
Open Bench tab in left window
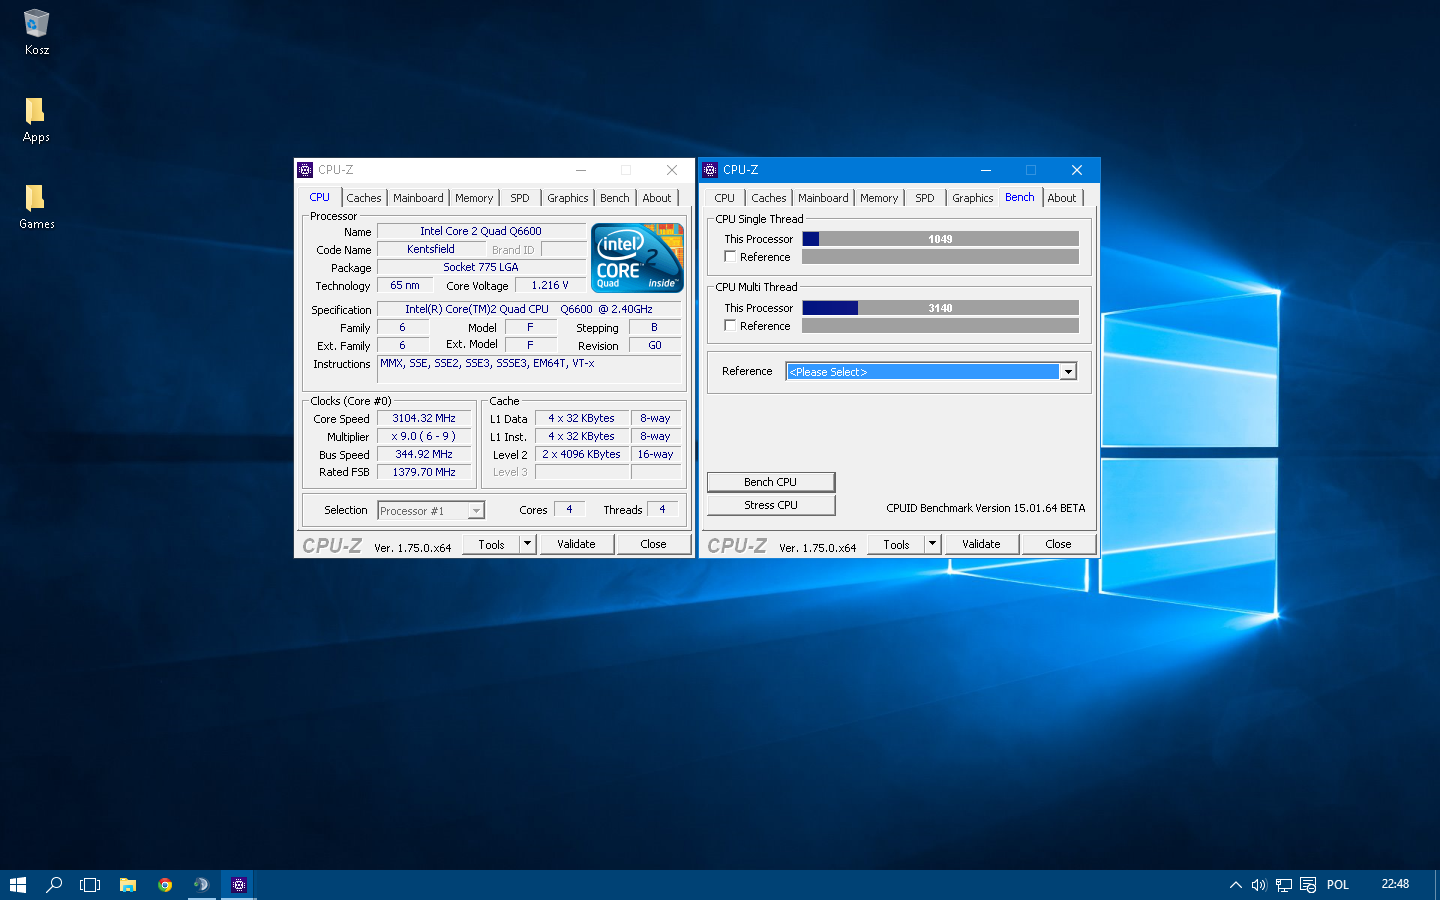tap(615, 198)
